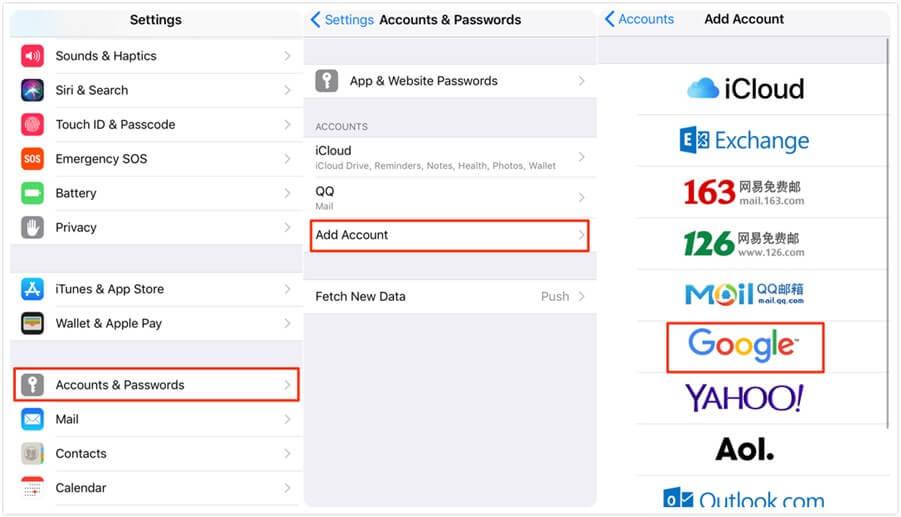
Task: Open the Mail settings row
Action: (x=157, y=419)
